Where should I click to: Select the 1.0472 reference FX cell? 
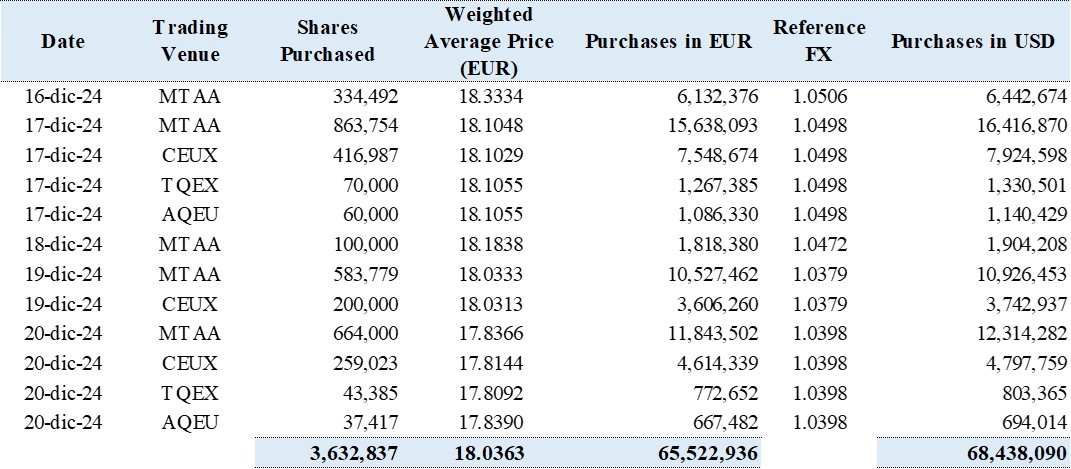(820, 244)
